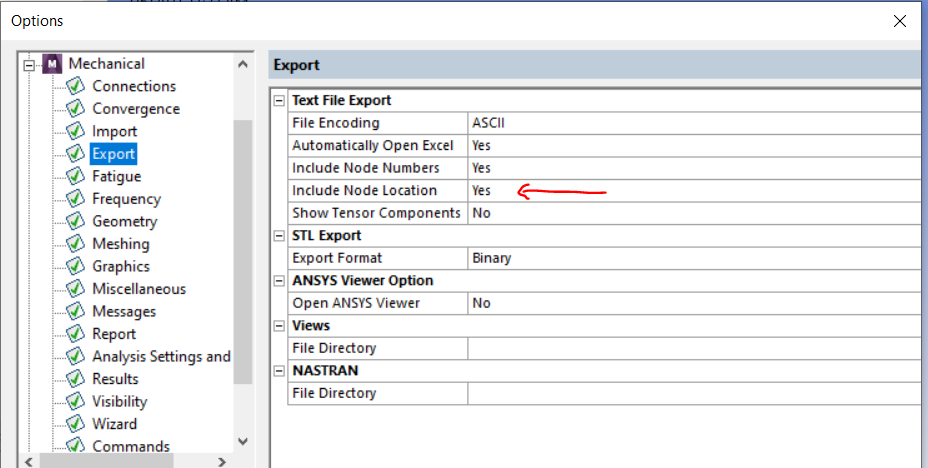The height and width of the screenshot is (468, 928).
Task: Toggle the Show Tensor Components value
Action: [692, 213]
